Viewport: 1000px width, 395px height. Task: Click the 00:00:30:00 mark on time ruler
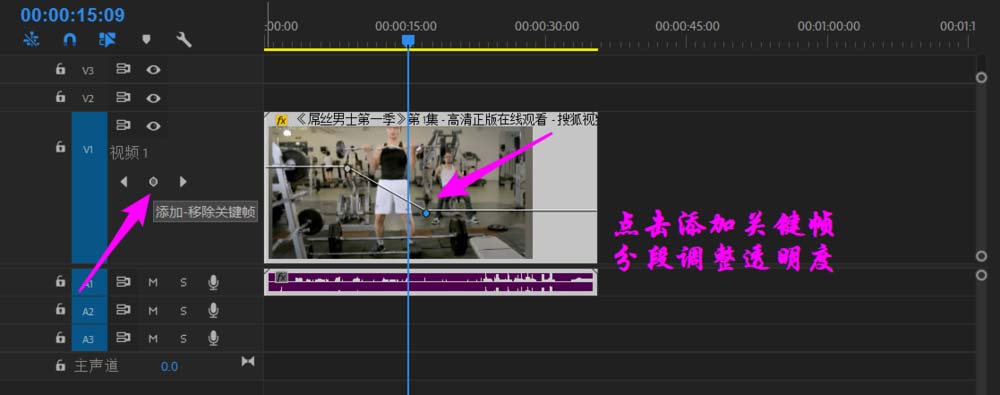[547, 26]
